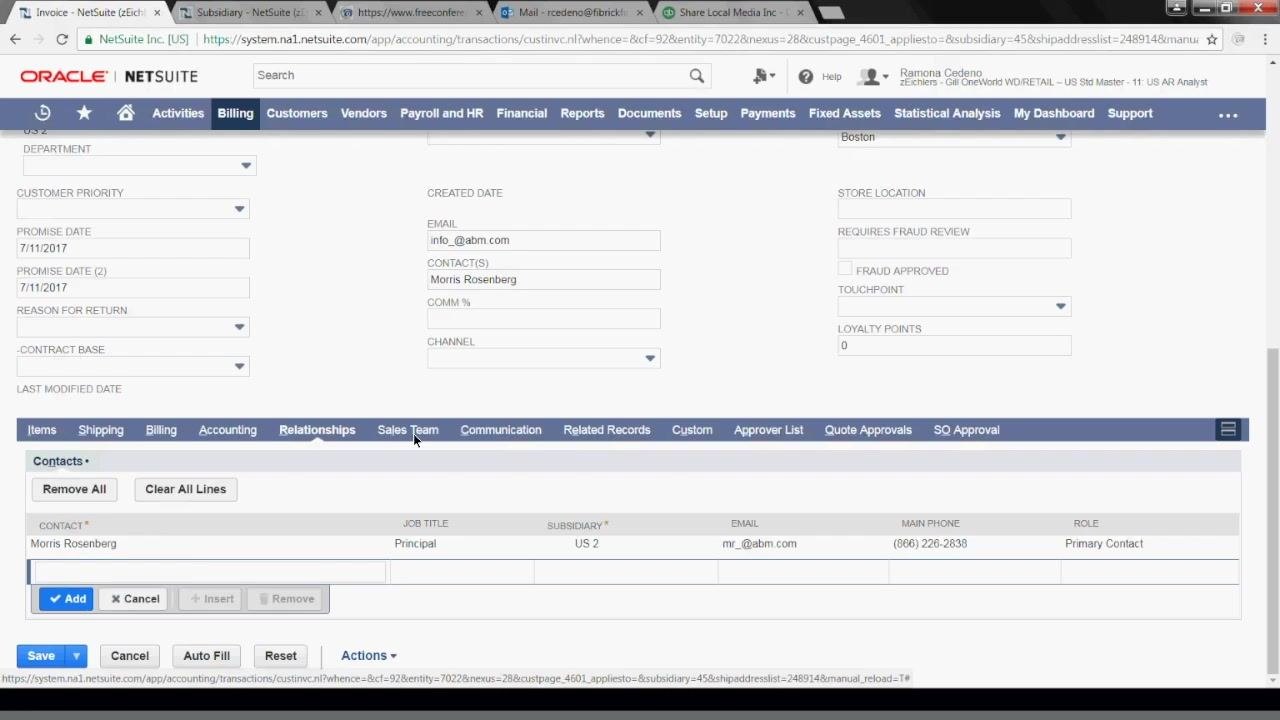1280x720 pixels.
Task: Click browser back arrow
Action: [15, 39]
